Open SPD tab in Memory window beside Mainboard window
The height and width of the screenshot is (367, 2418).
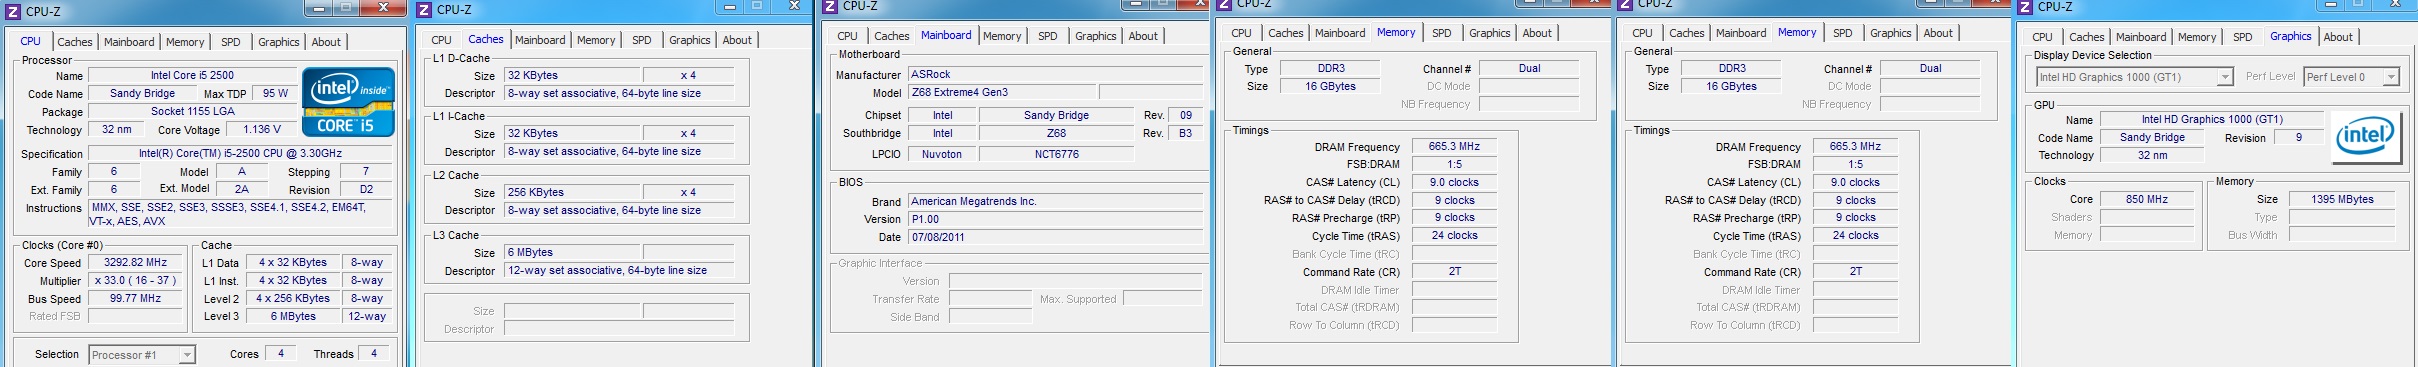[x=1442, y=33]
